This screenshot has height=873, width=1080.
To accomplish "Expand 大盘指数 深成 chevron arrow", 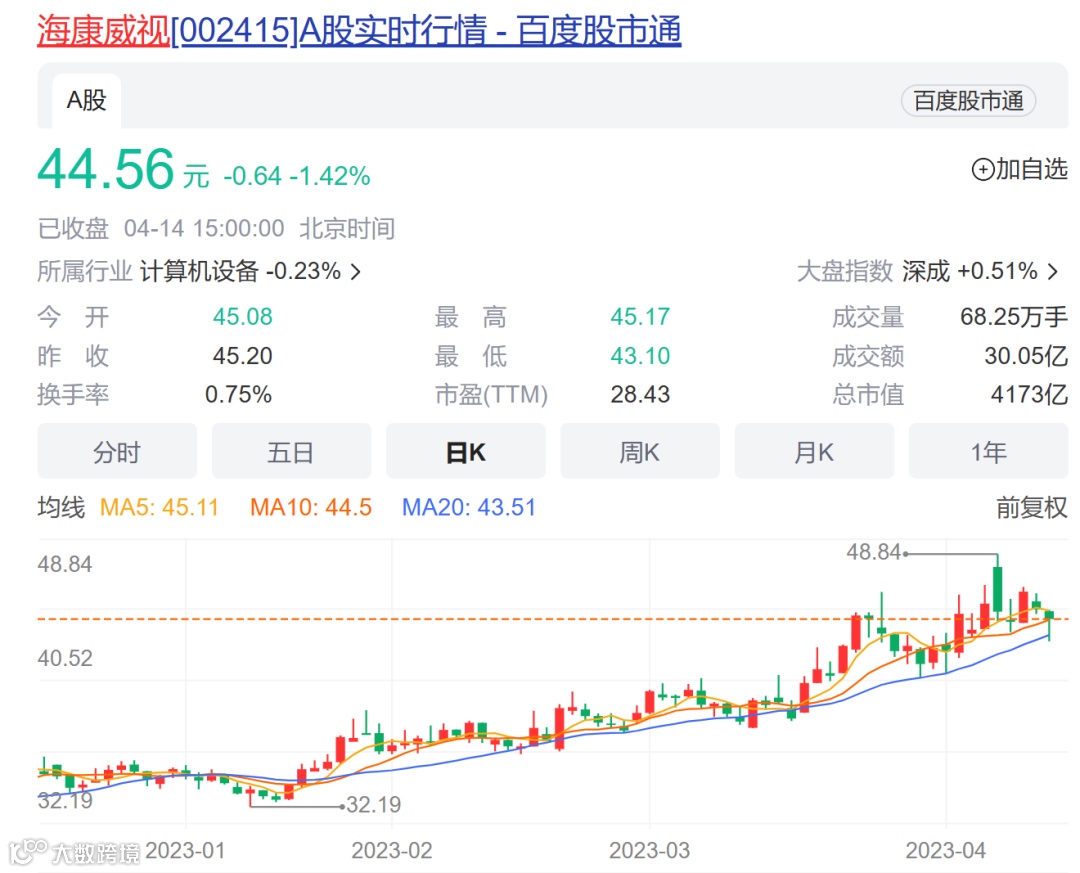I will [1053, 271].
